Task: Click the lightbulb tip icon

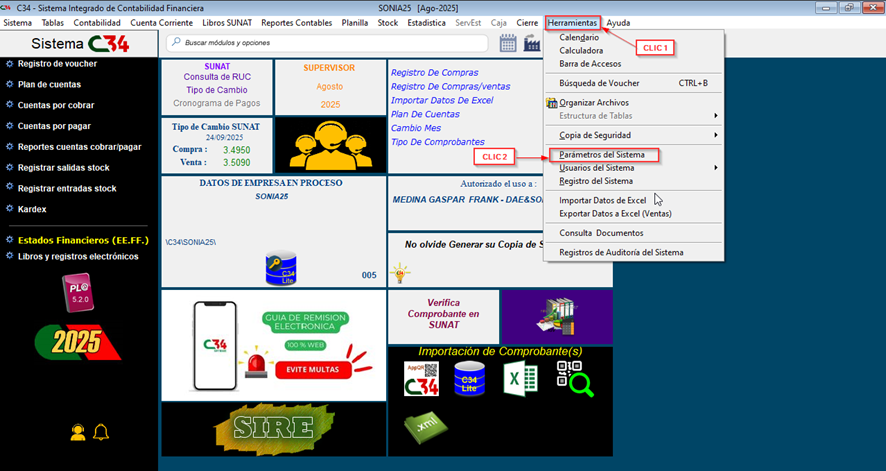Action: tap(401, 272)
